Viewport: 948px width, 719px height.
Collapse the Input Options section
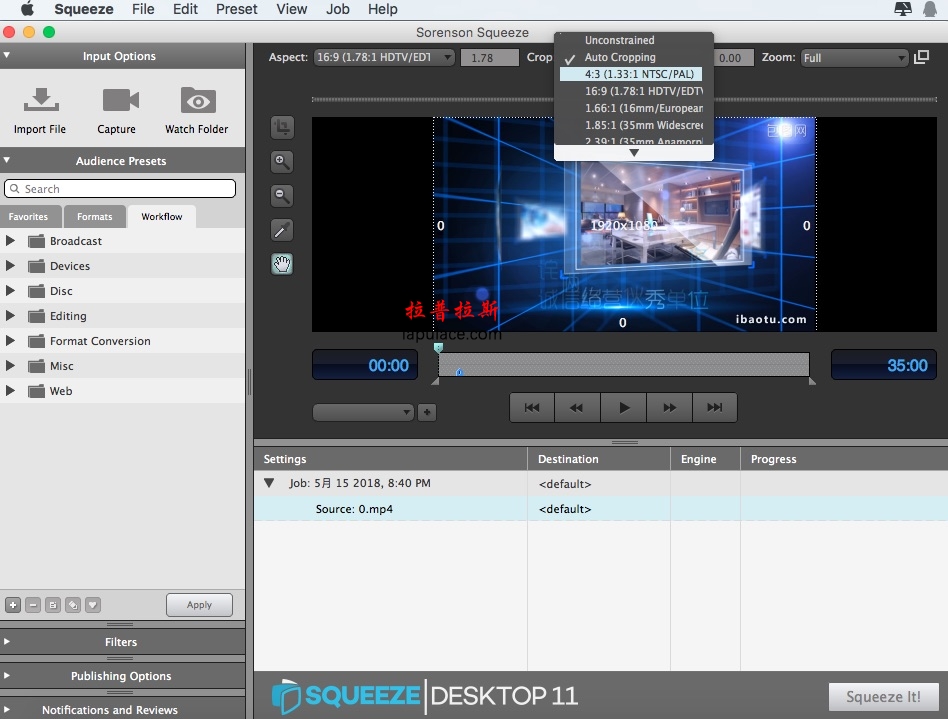[7, 55]
